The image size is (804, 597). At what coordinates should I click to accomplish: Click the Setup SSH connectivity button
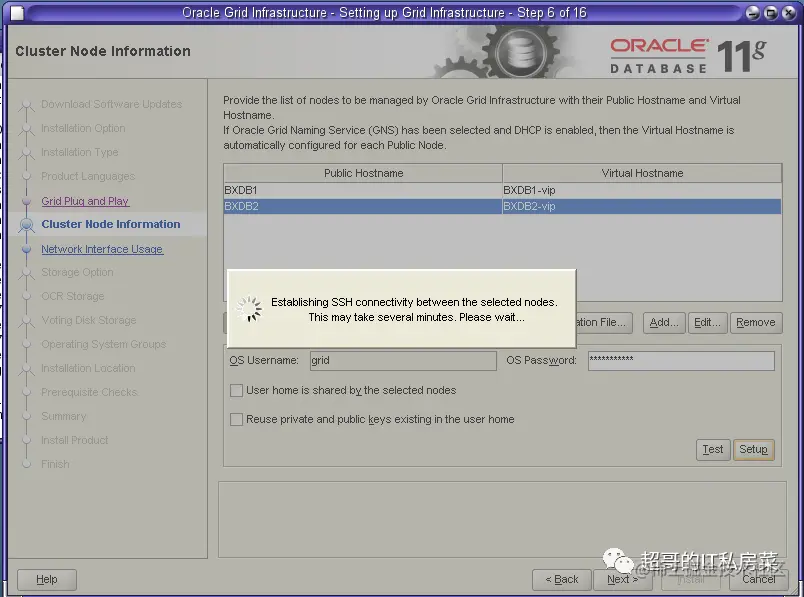753,450
